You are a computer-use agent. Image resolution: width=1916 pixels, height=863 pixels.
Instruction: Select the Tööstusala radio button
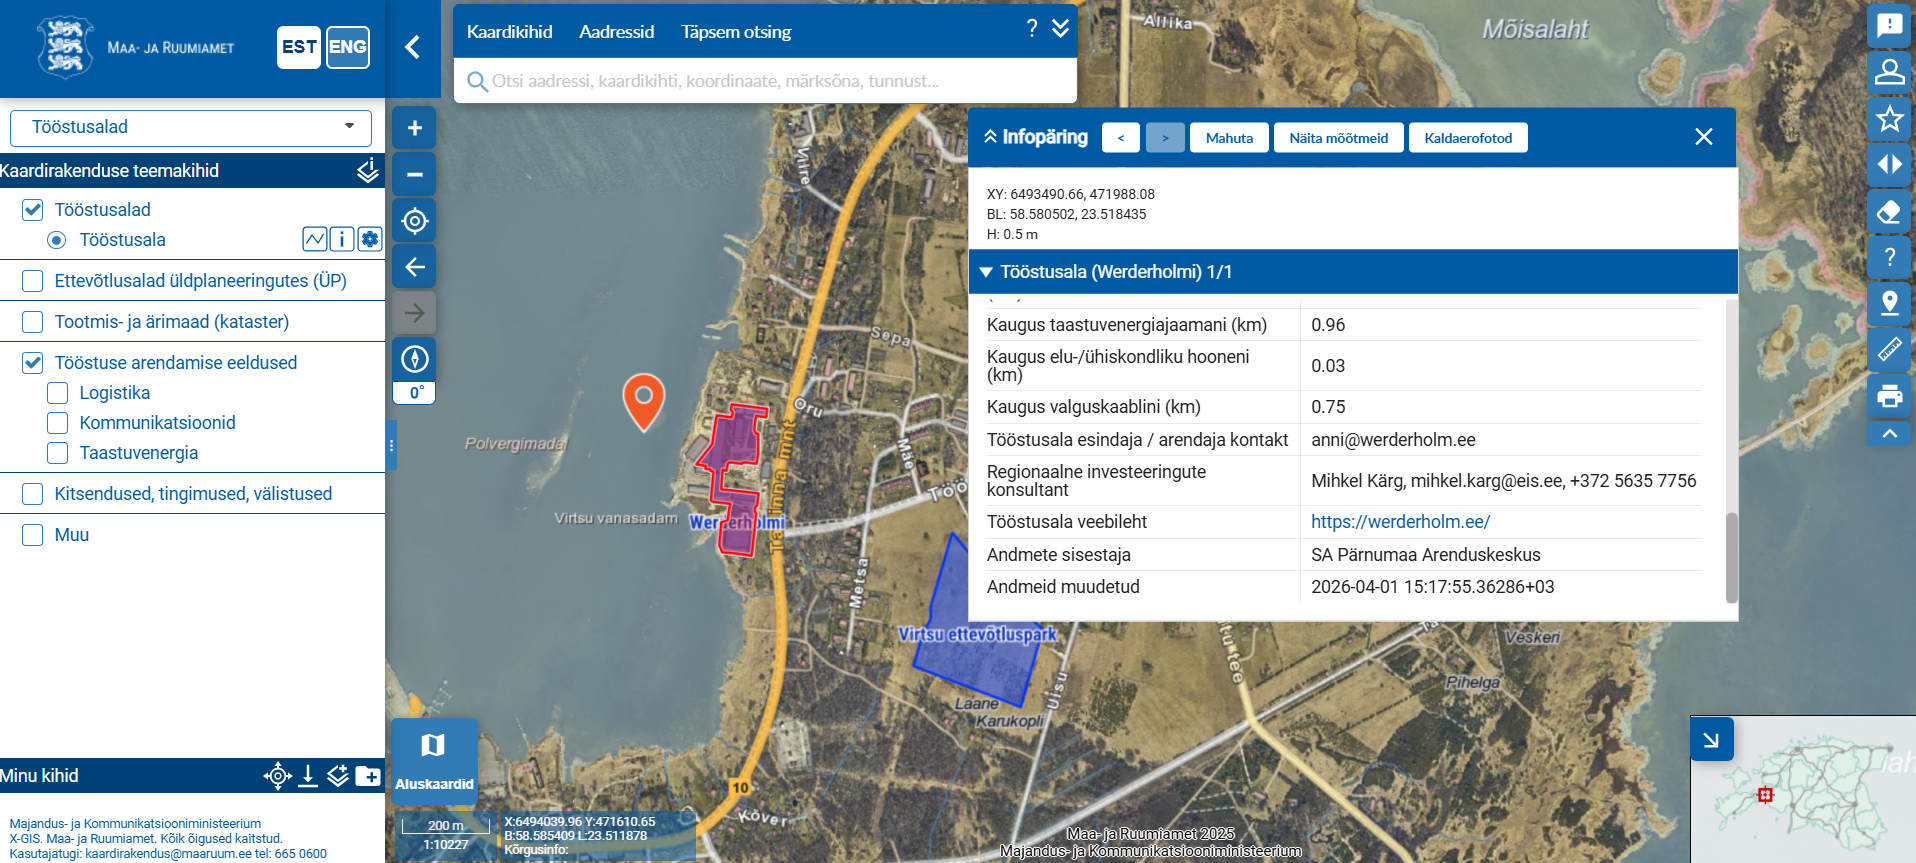[x=57, y=240]
